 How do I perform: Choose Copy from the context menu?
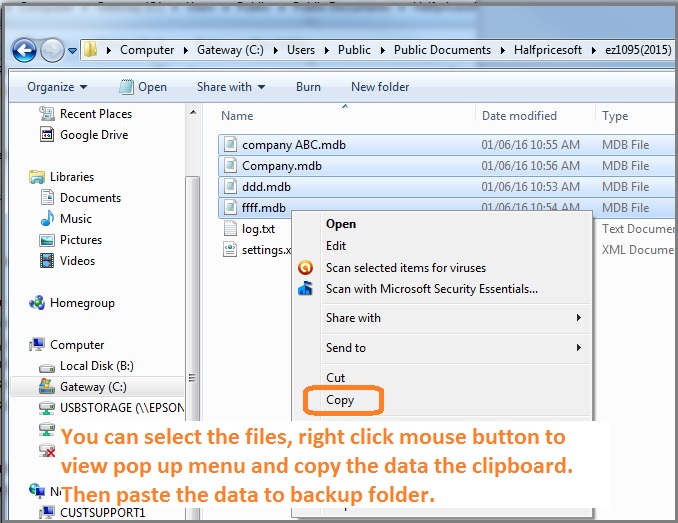click(340, 400)
